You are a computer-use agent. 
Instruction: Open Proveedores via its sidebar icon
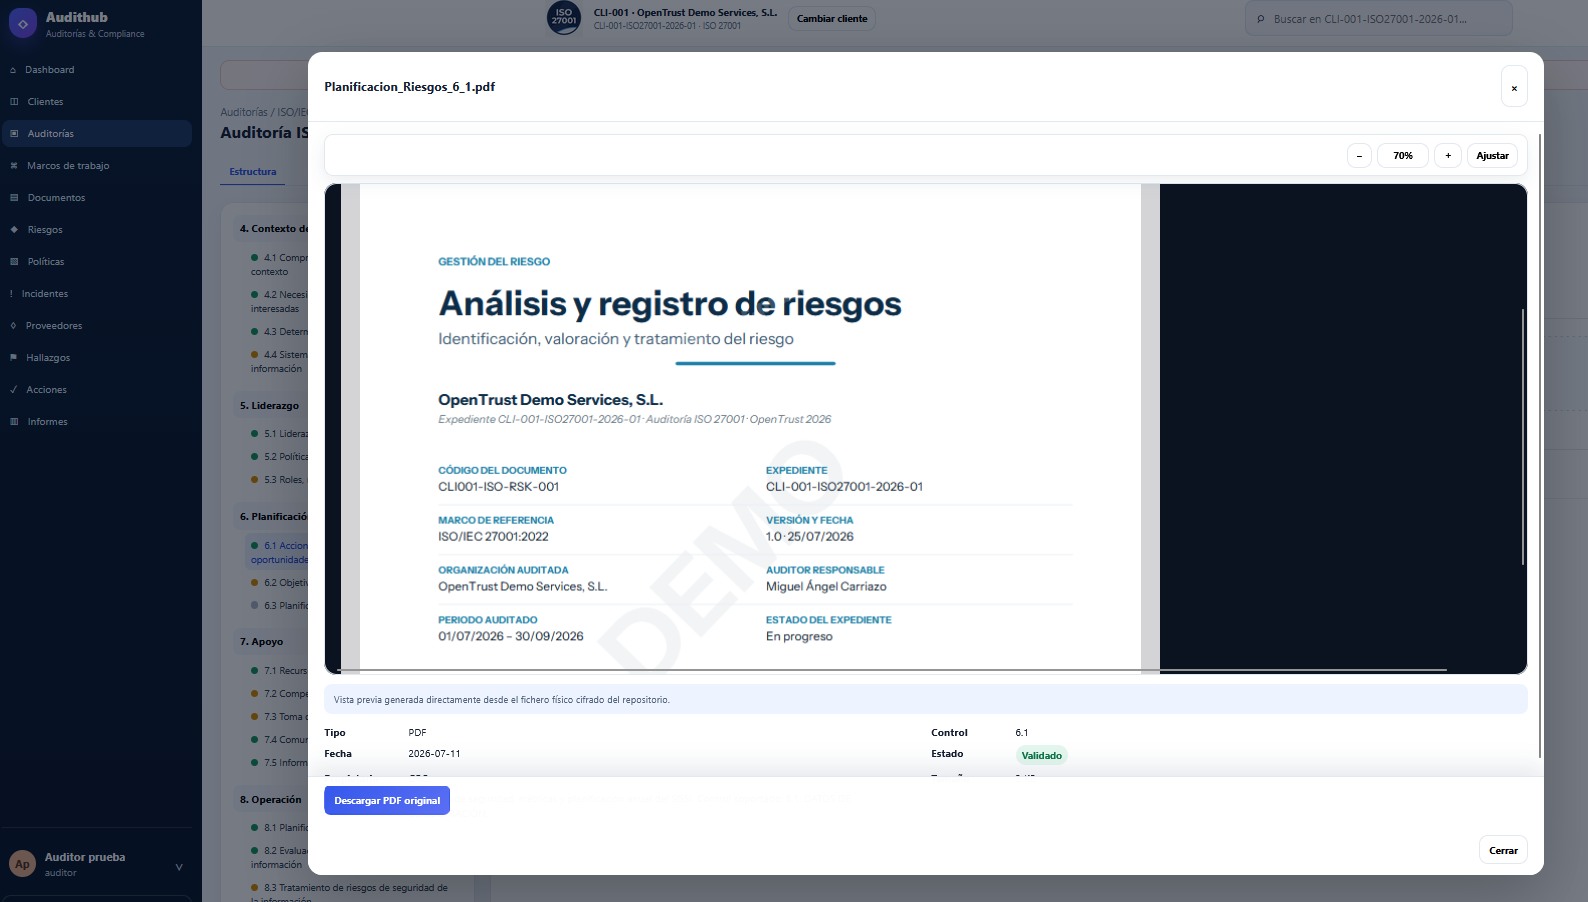(x=13, y=326)
